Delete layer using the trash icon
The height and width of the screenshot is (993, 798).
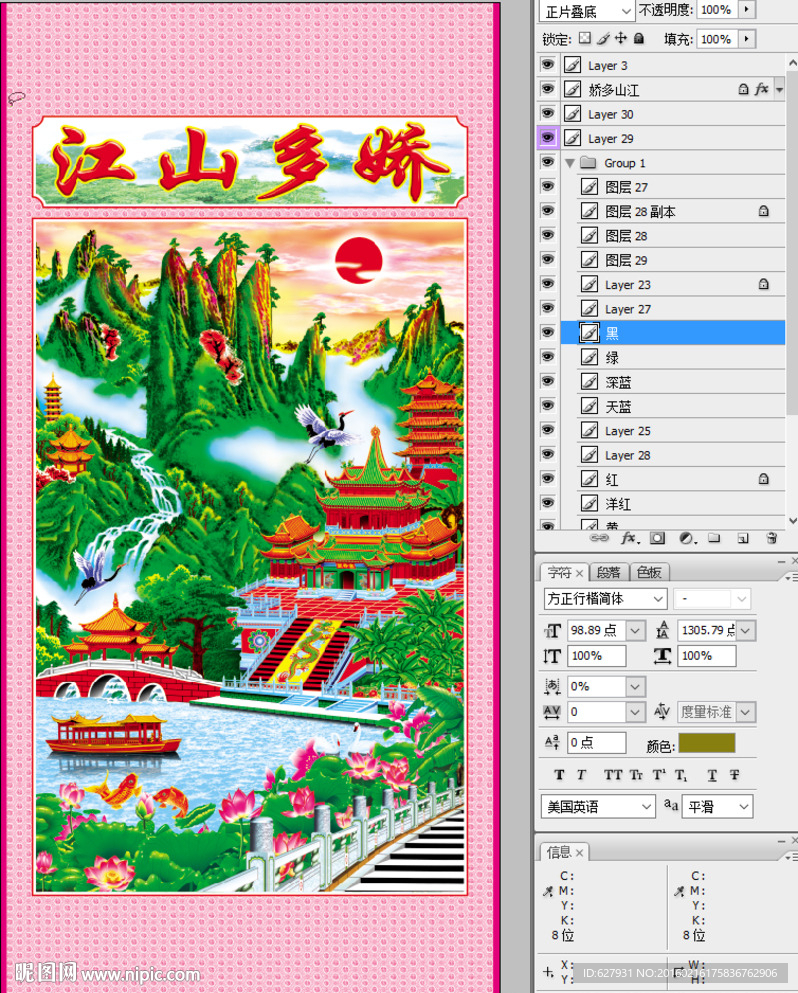tap(771, 538)
